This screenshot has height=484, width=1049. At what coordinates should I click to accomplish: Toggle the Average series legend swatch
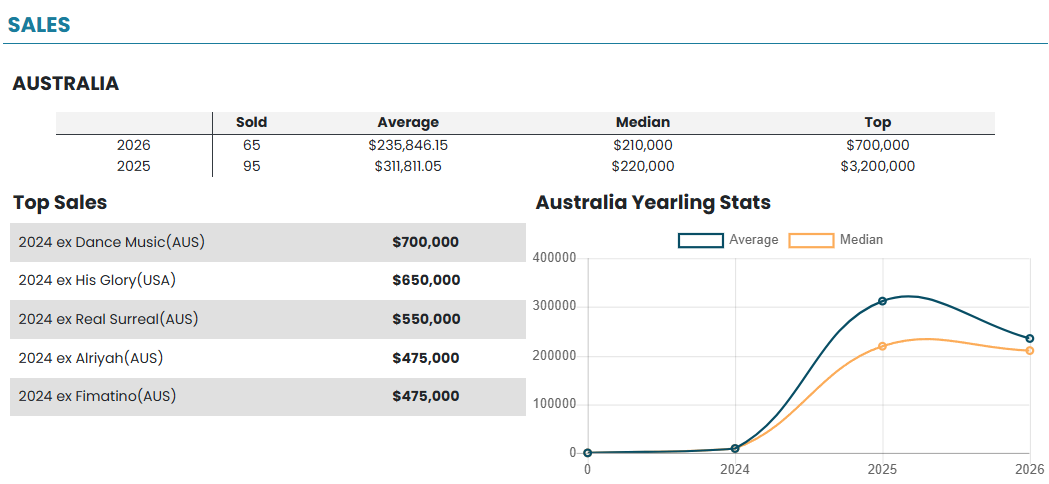[700, 240]
